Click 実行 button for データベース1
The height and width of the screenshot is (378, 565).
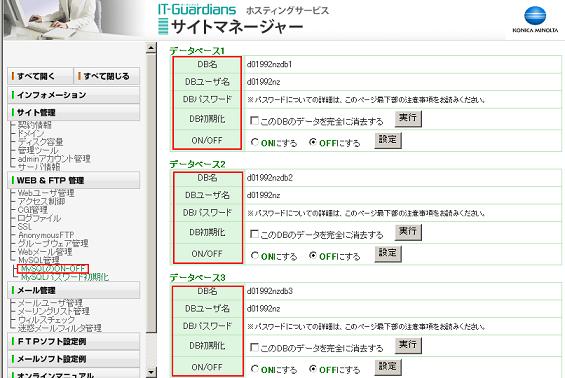(408, 119)
